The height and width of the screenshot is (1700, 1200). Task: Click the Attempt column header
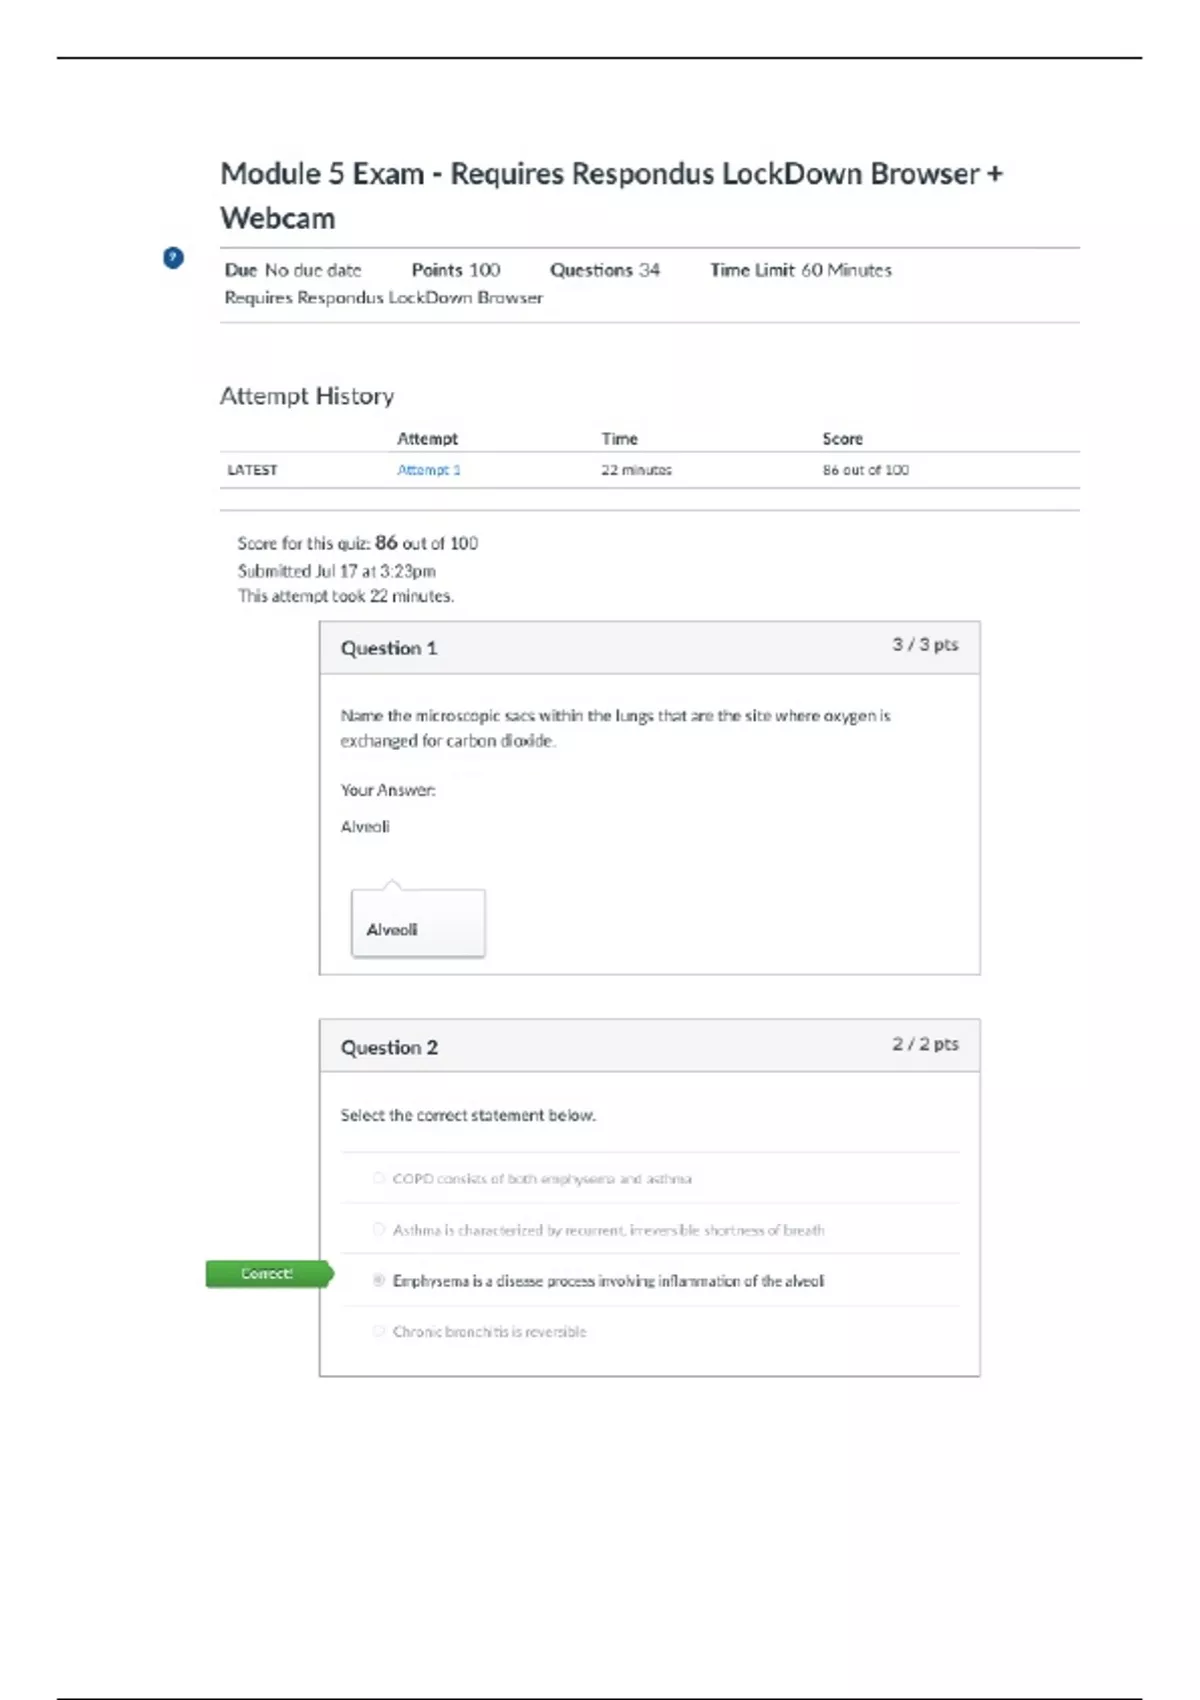tap(427, 438)
